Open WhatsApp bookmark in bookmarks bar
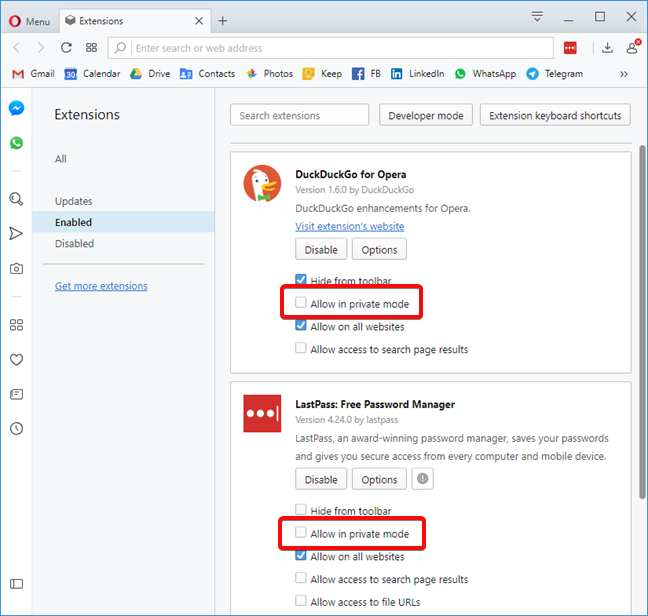The width and height of the screenshot is (648, 616). point(485,74)
